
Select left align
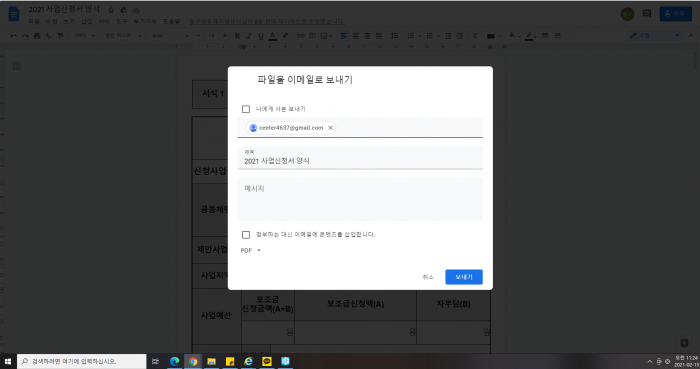[x=344, y=36]
